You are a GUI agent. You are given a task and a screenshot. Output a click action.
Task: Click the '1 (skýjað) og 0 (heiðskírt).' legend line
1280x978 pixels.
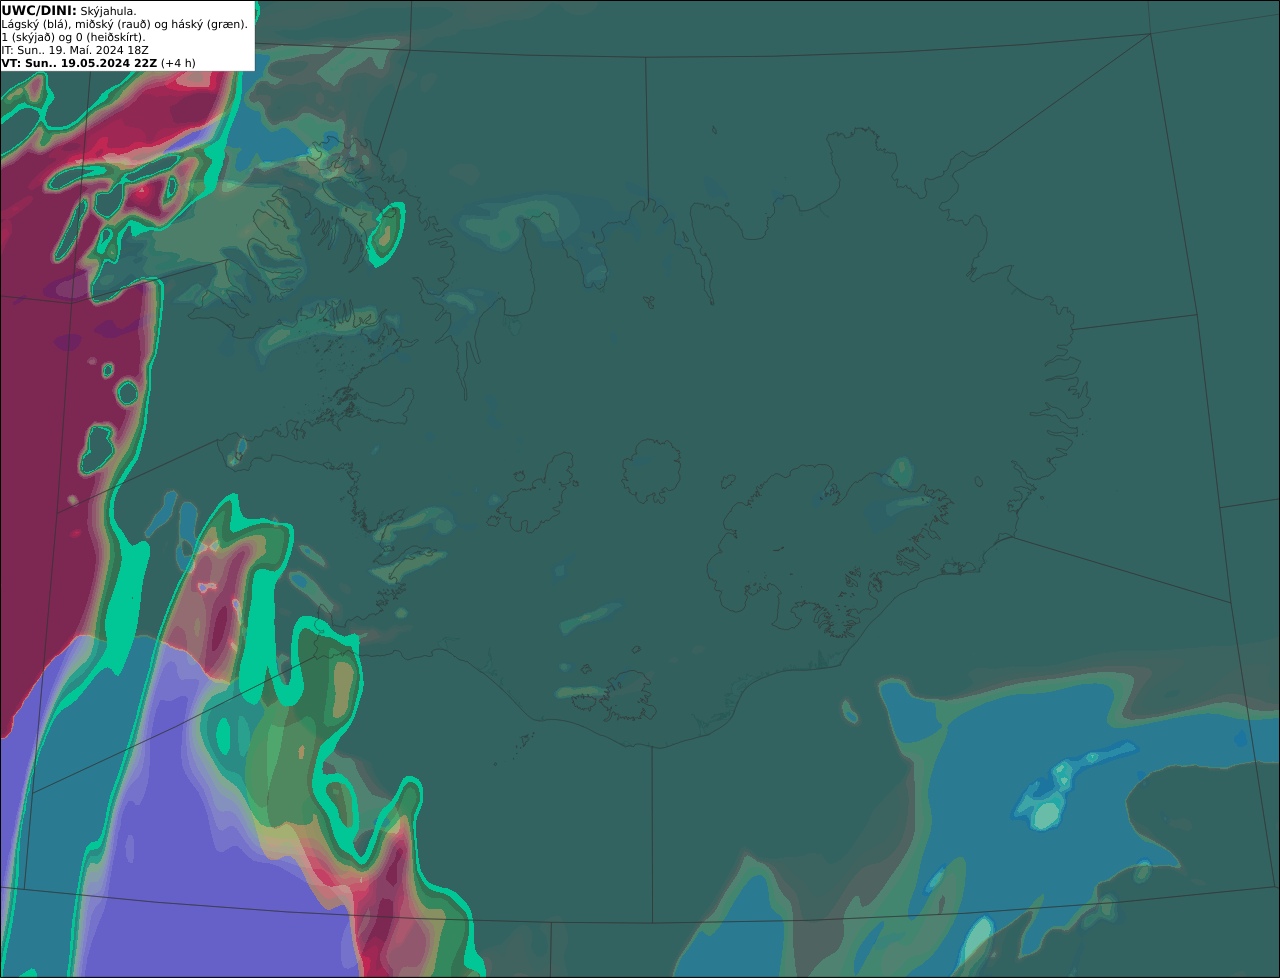point(73,37)
